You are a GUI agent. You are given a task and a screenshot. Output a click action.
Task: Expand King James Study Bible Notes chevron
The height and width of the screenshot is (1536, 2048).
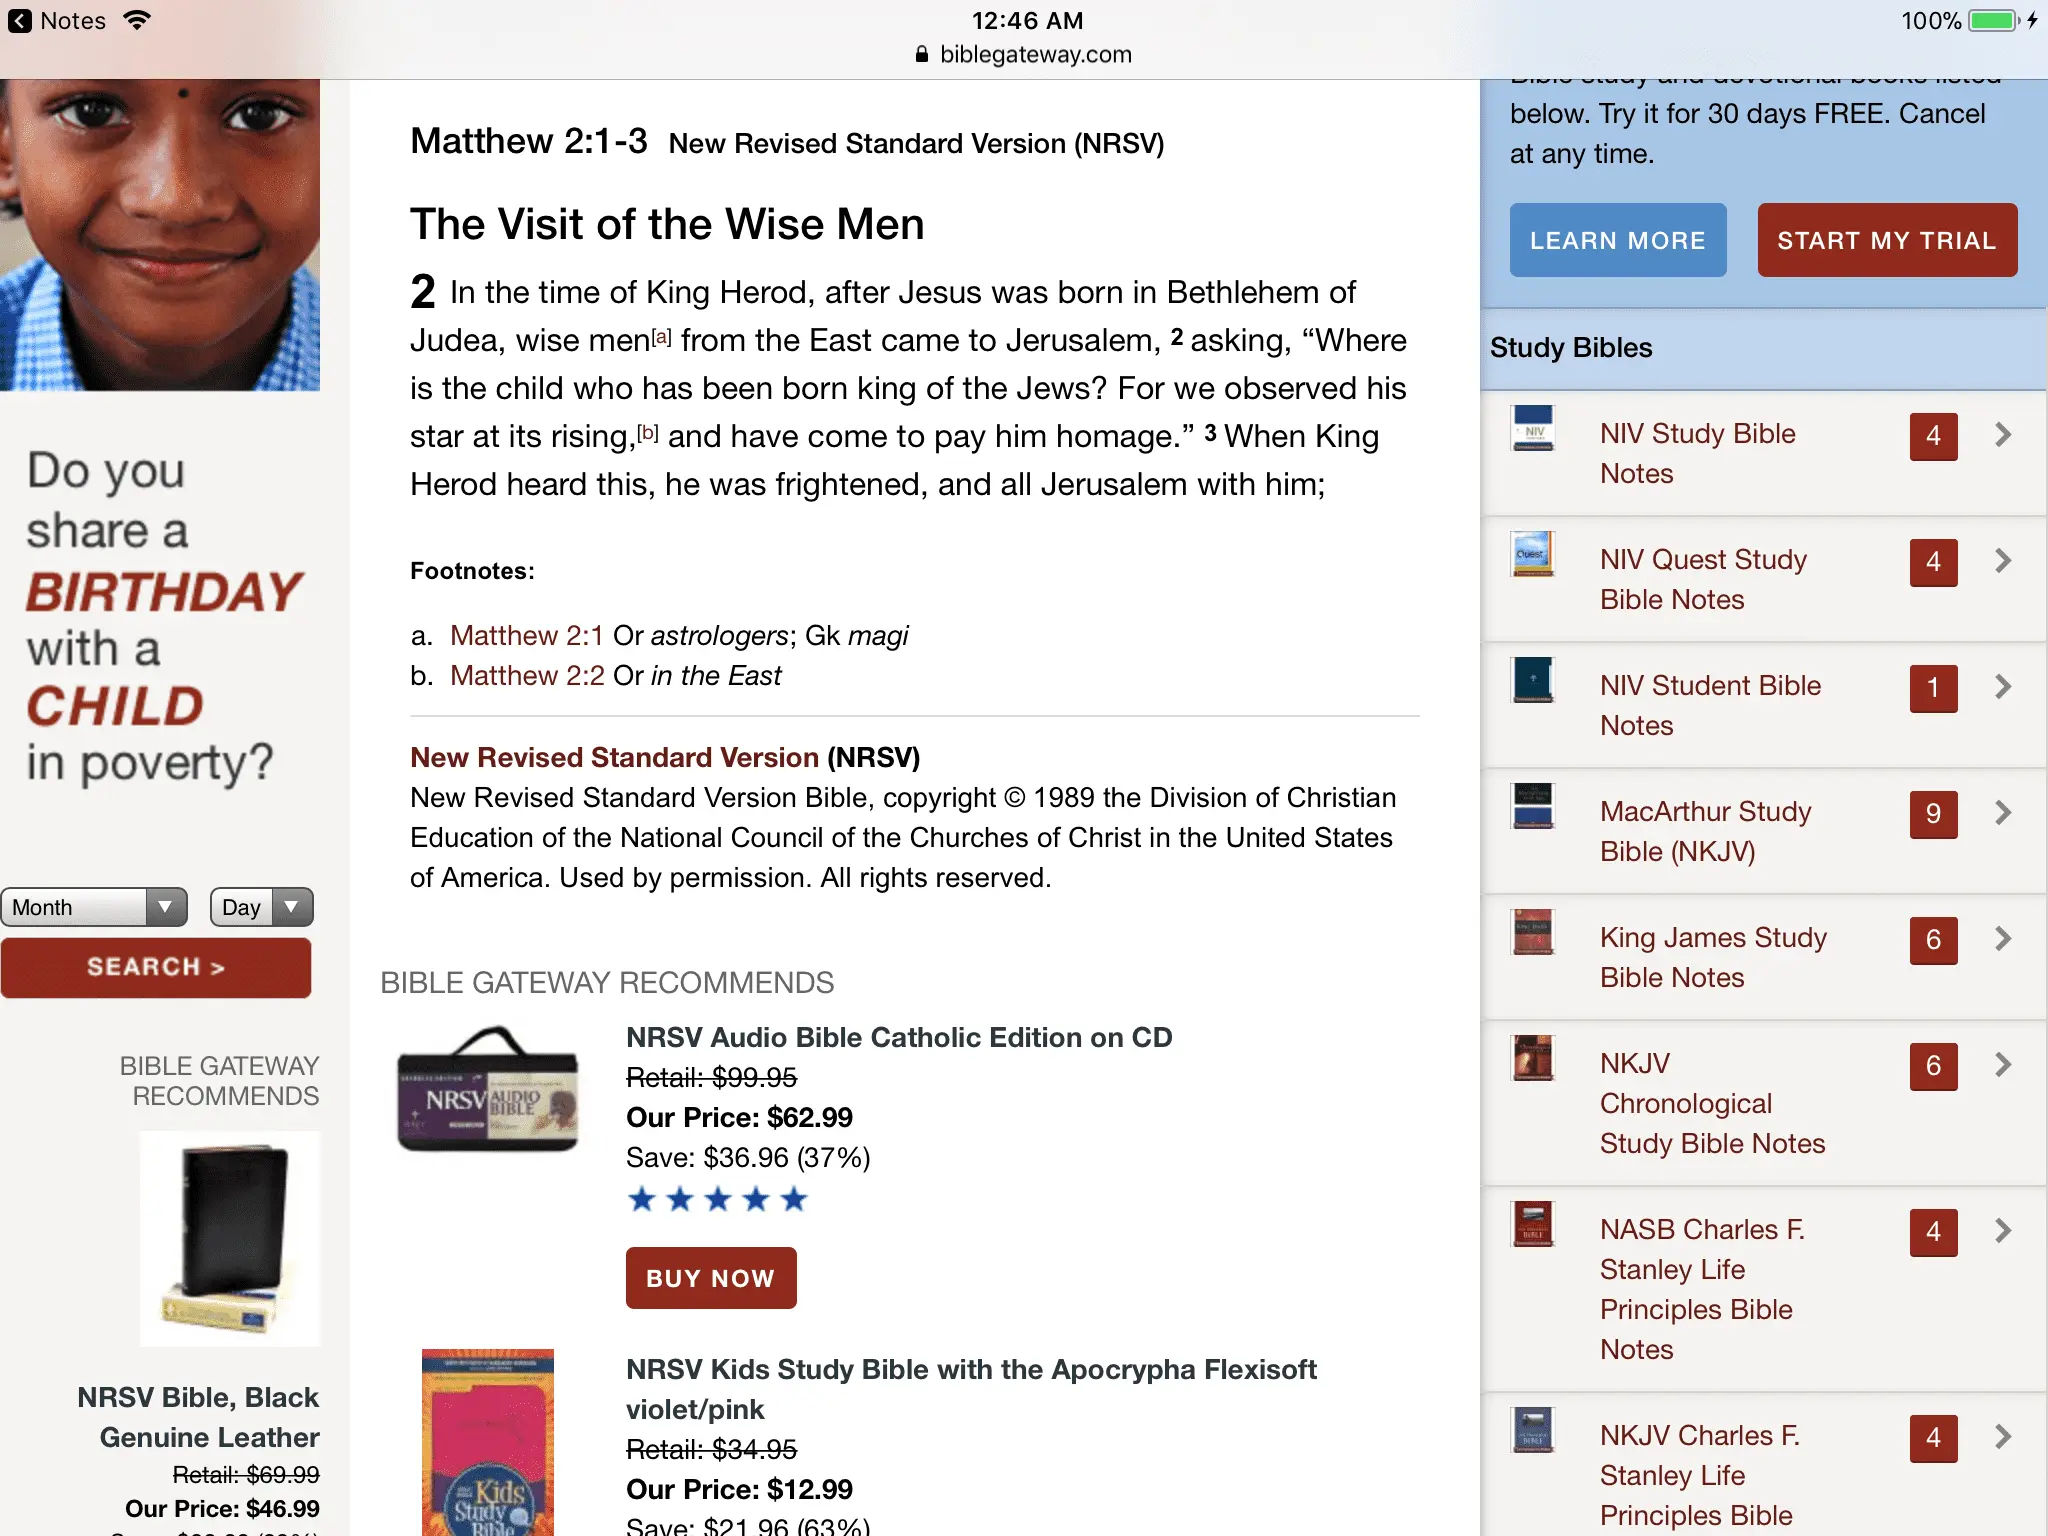click(x=2002, y=938)
